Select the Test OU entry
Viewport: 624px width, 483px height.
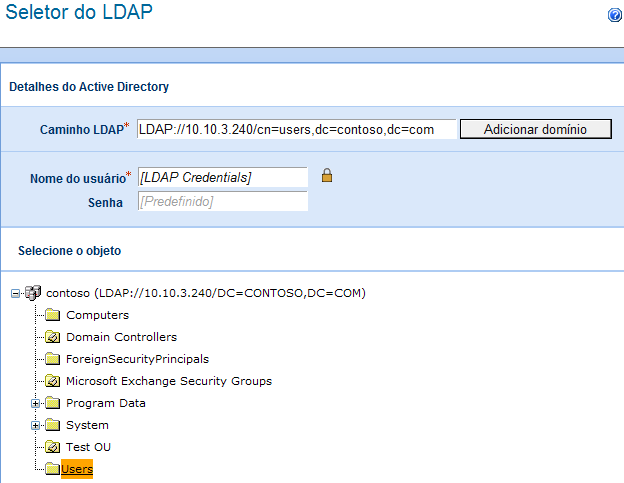click(x=88, y=447)
